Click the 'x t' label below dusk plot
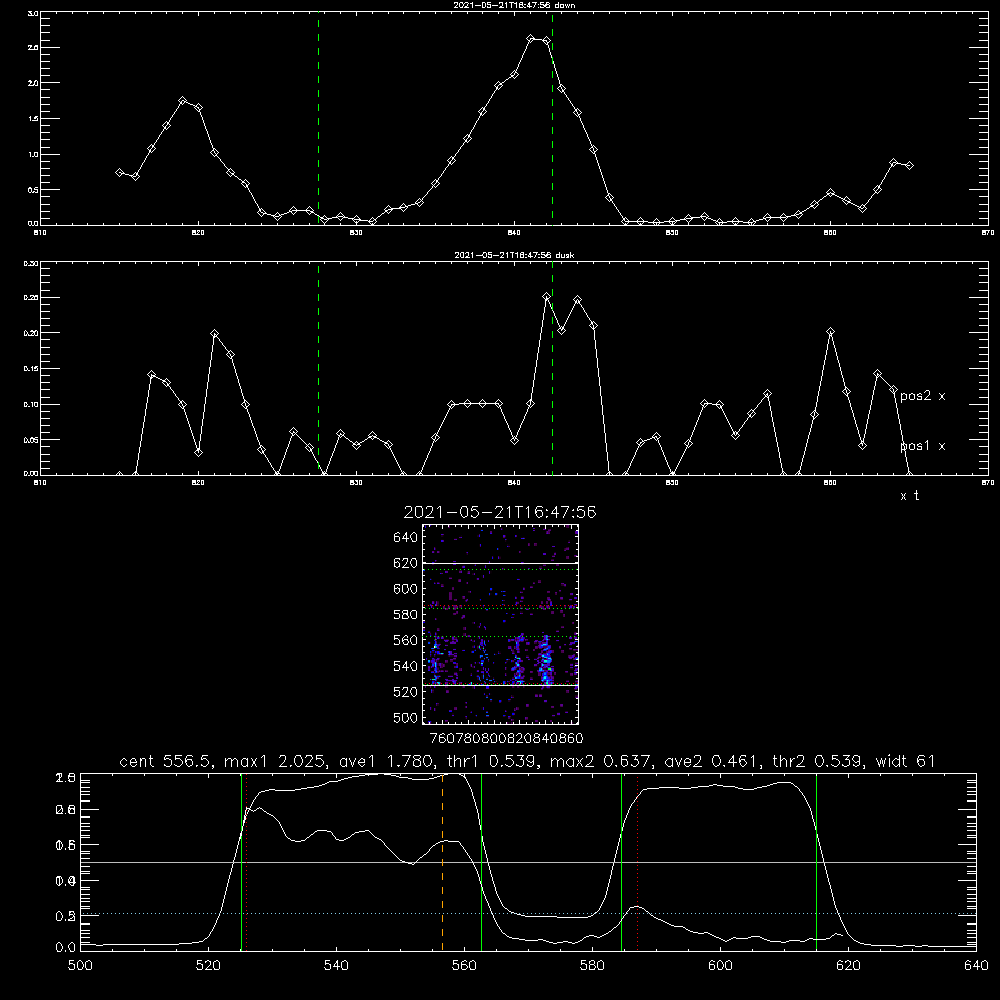The image size is (1000, 1000). [x=909, y=496]
